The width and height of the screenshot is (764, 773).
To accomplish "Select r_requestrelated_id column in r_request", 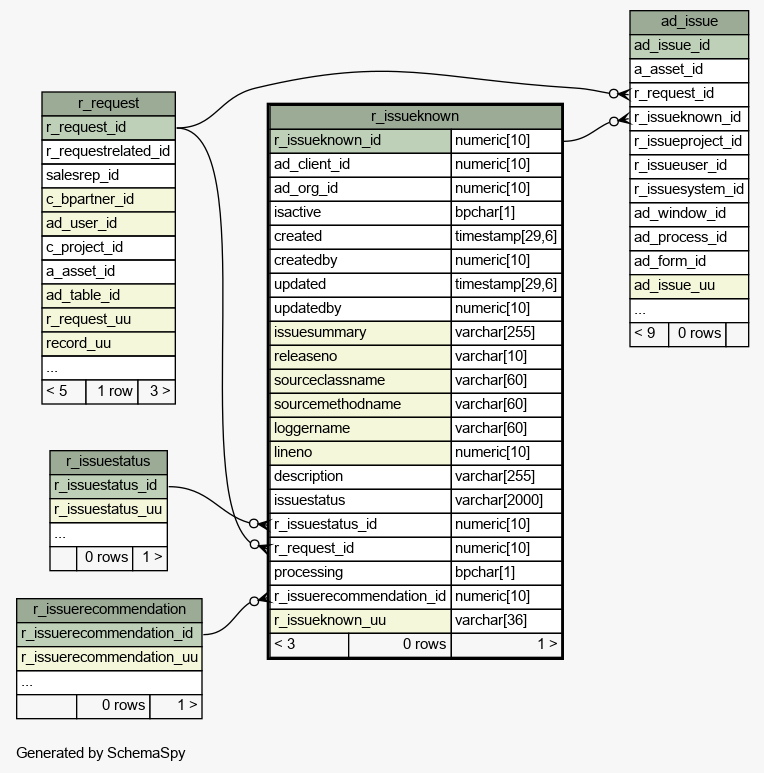I will 108,151.
